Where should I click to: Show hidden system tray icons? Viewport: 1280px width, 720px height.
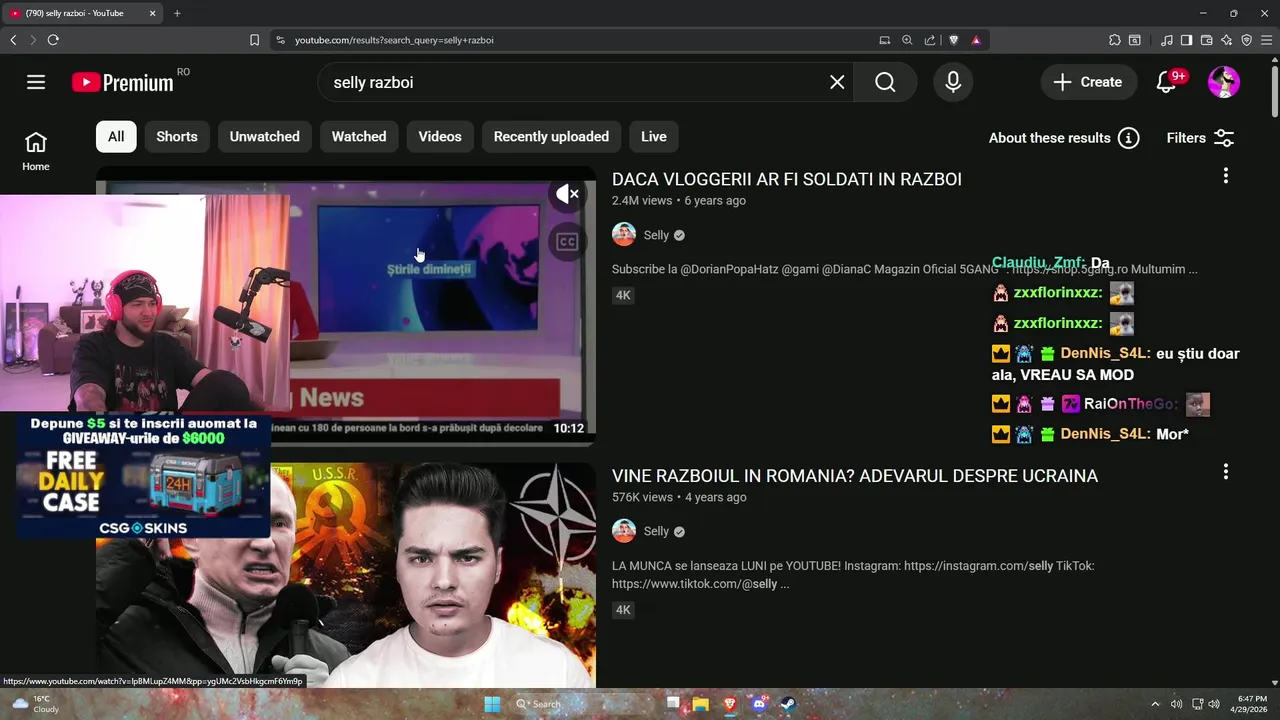point(1155,704)
